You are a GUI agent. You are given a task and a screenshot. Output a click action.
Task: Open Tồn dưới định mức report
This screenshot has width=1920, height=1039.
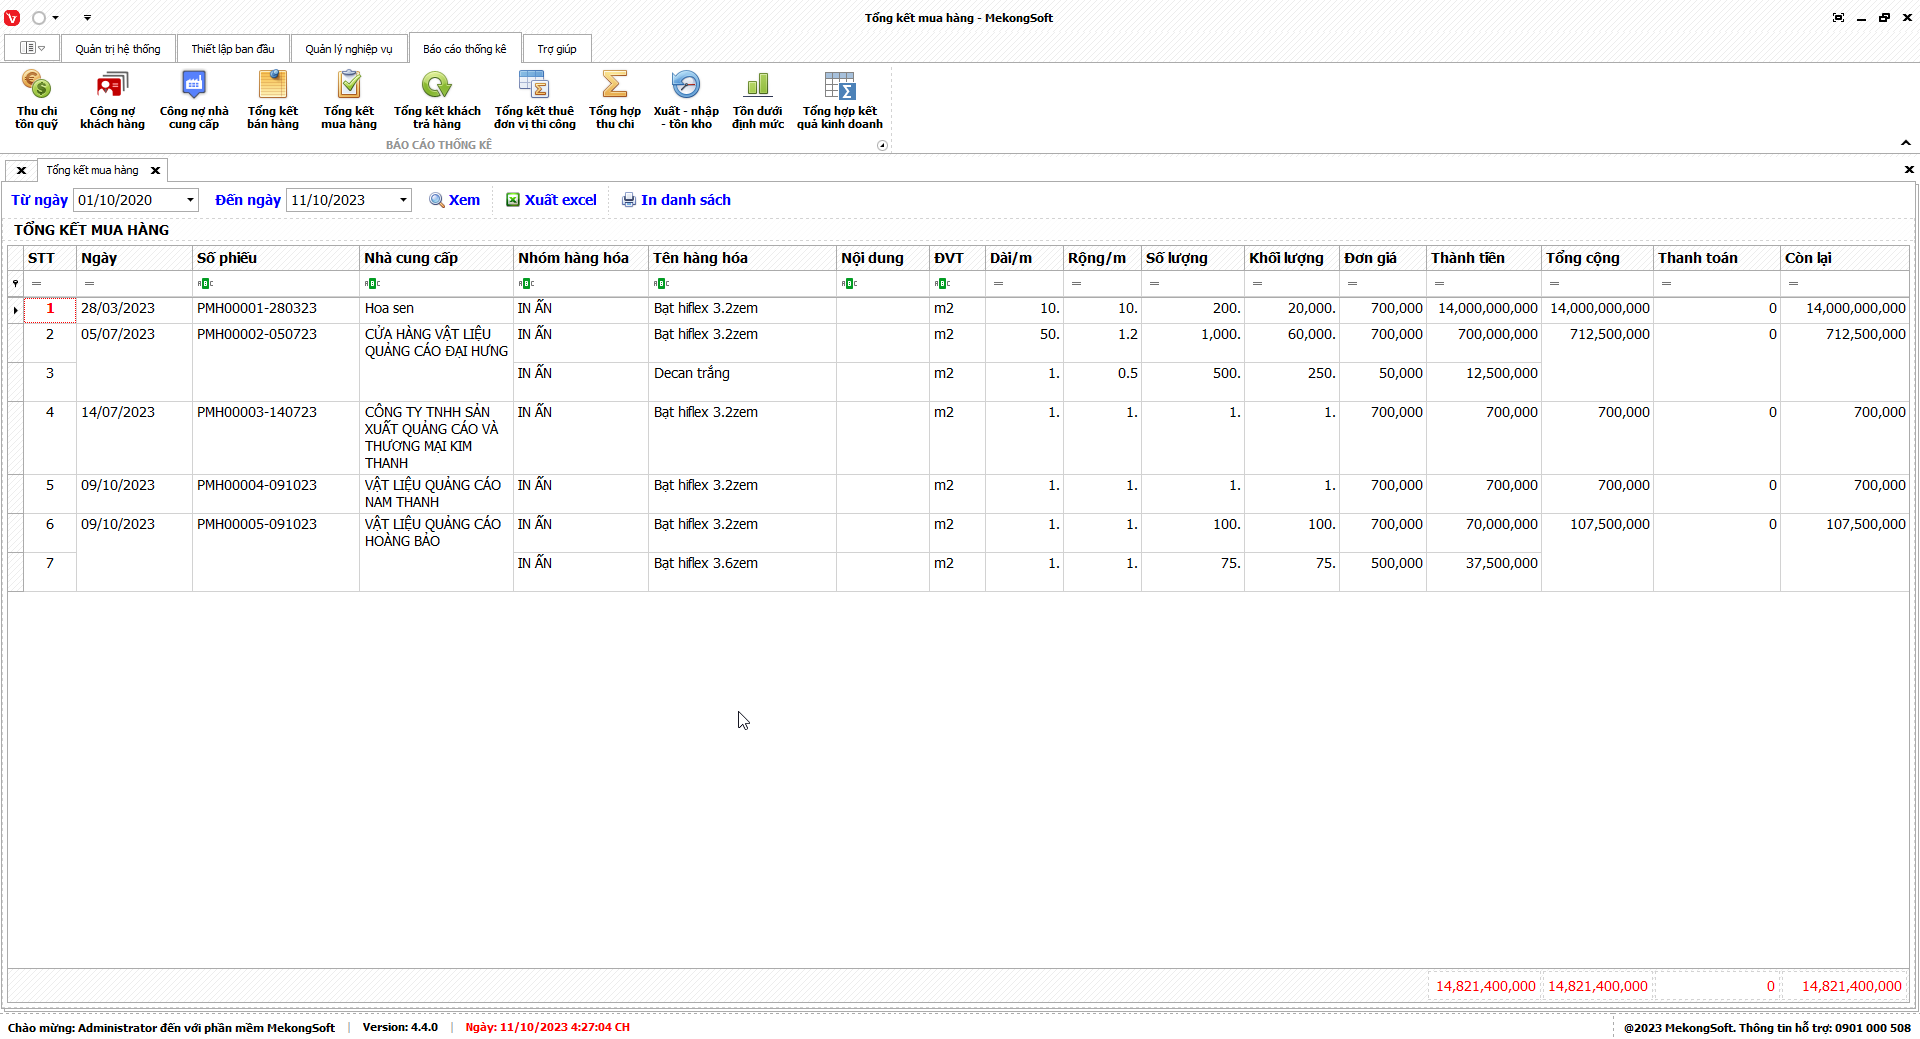click(x=758, y=100)
